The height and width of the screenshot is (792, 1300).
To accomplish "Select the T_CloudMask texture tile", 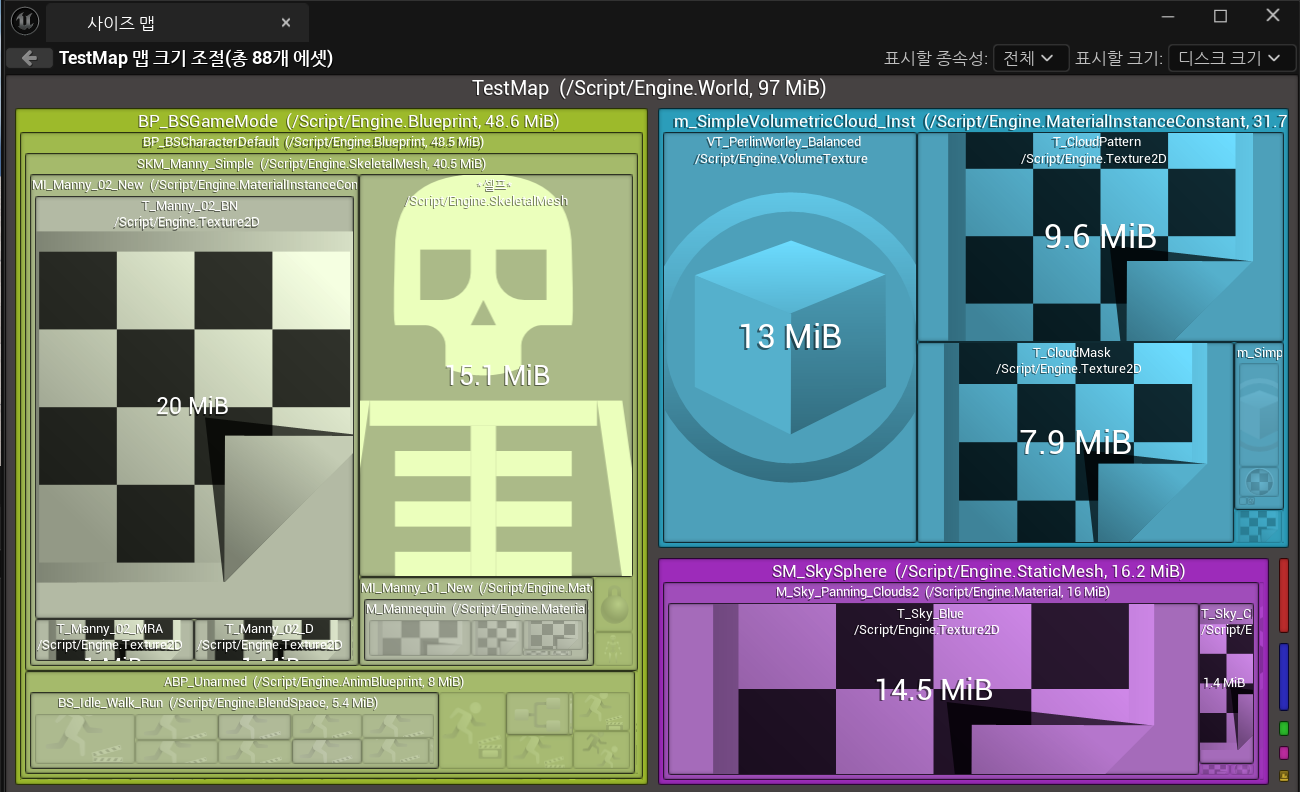I will pos(1075,445).
